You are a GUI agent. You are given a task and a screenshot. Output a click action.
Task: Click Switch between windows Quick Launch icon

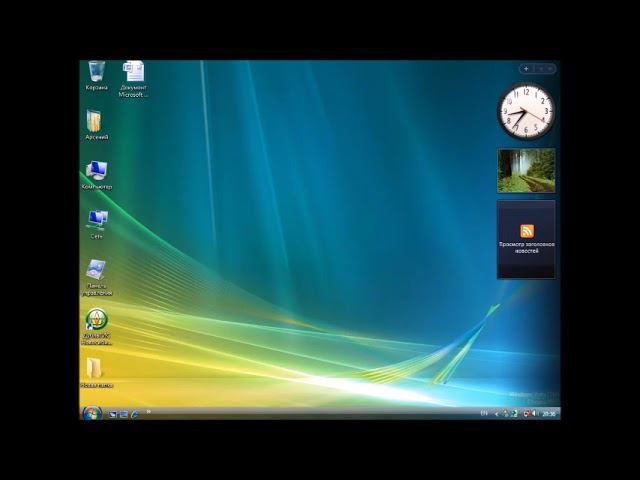click(x=124, y=414)
